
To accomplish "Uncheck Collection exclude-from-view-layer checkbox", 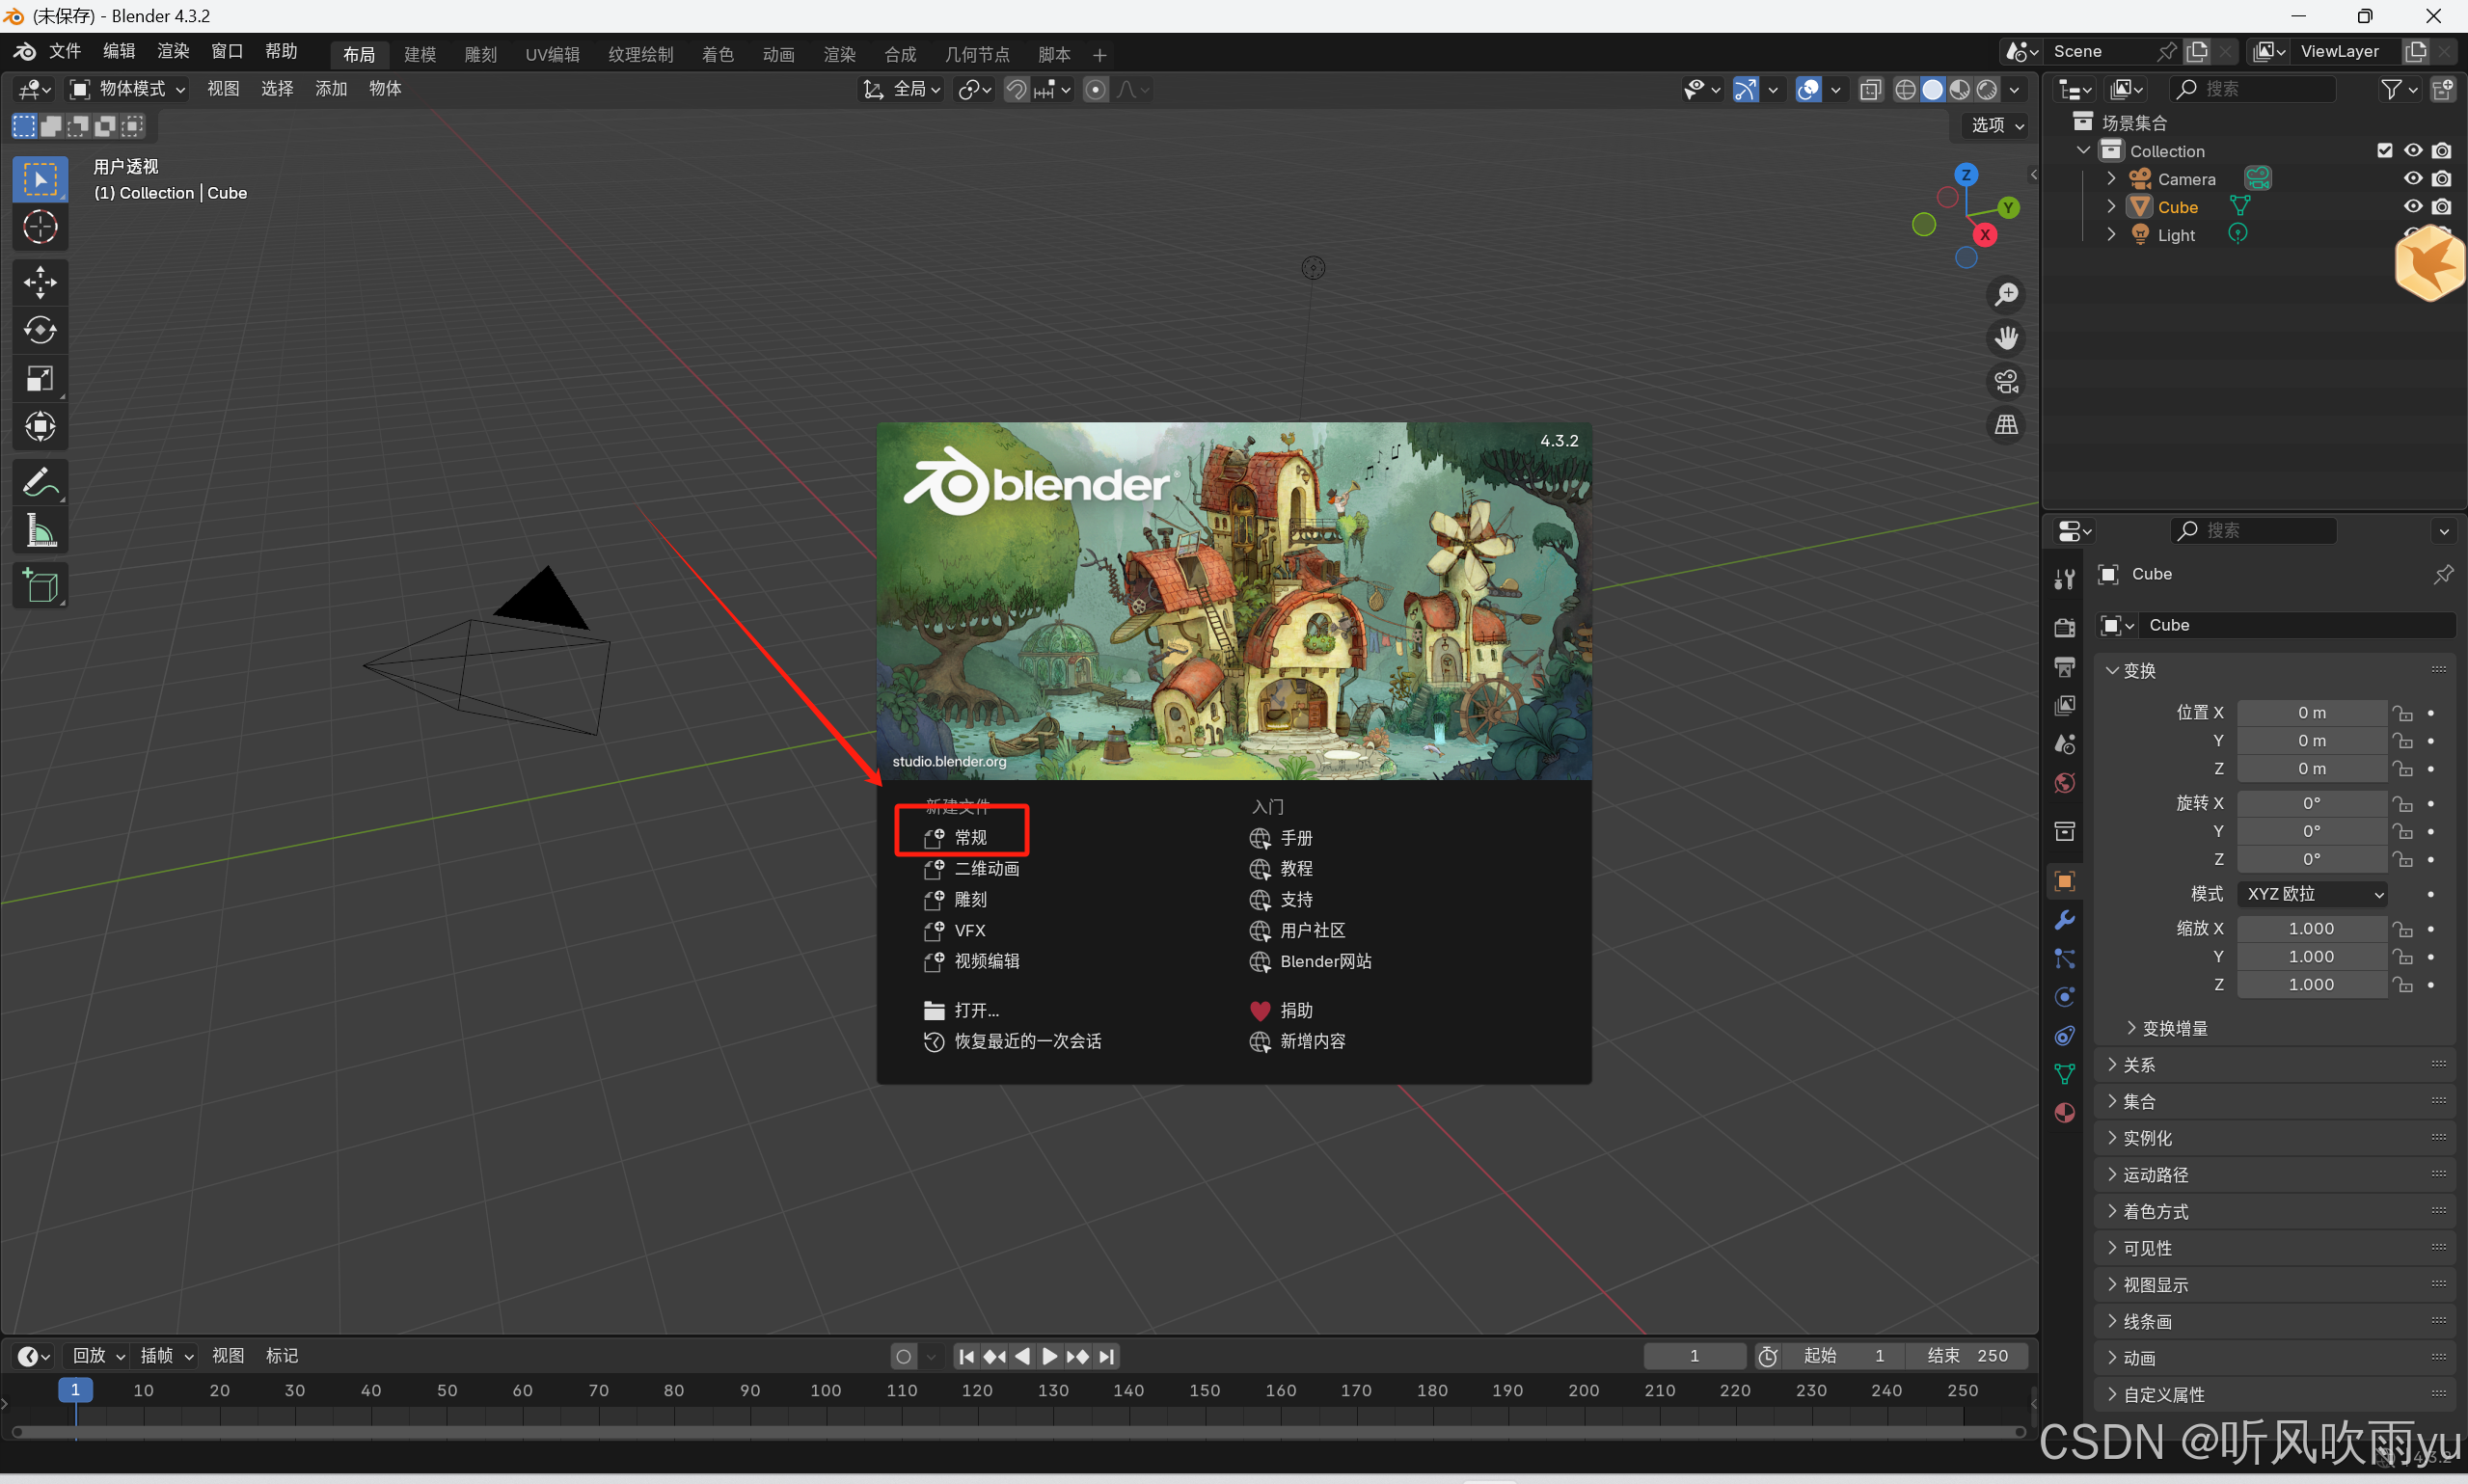I will [x=2384, y=151].
